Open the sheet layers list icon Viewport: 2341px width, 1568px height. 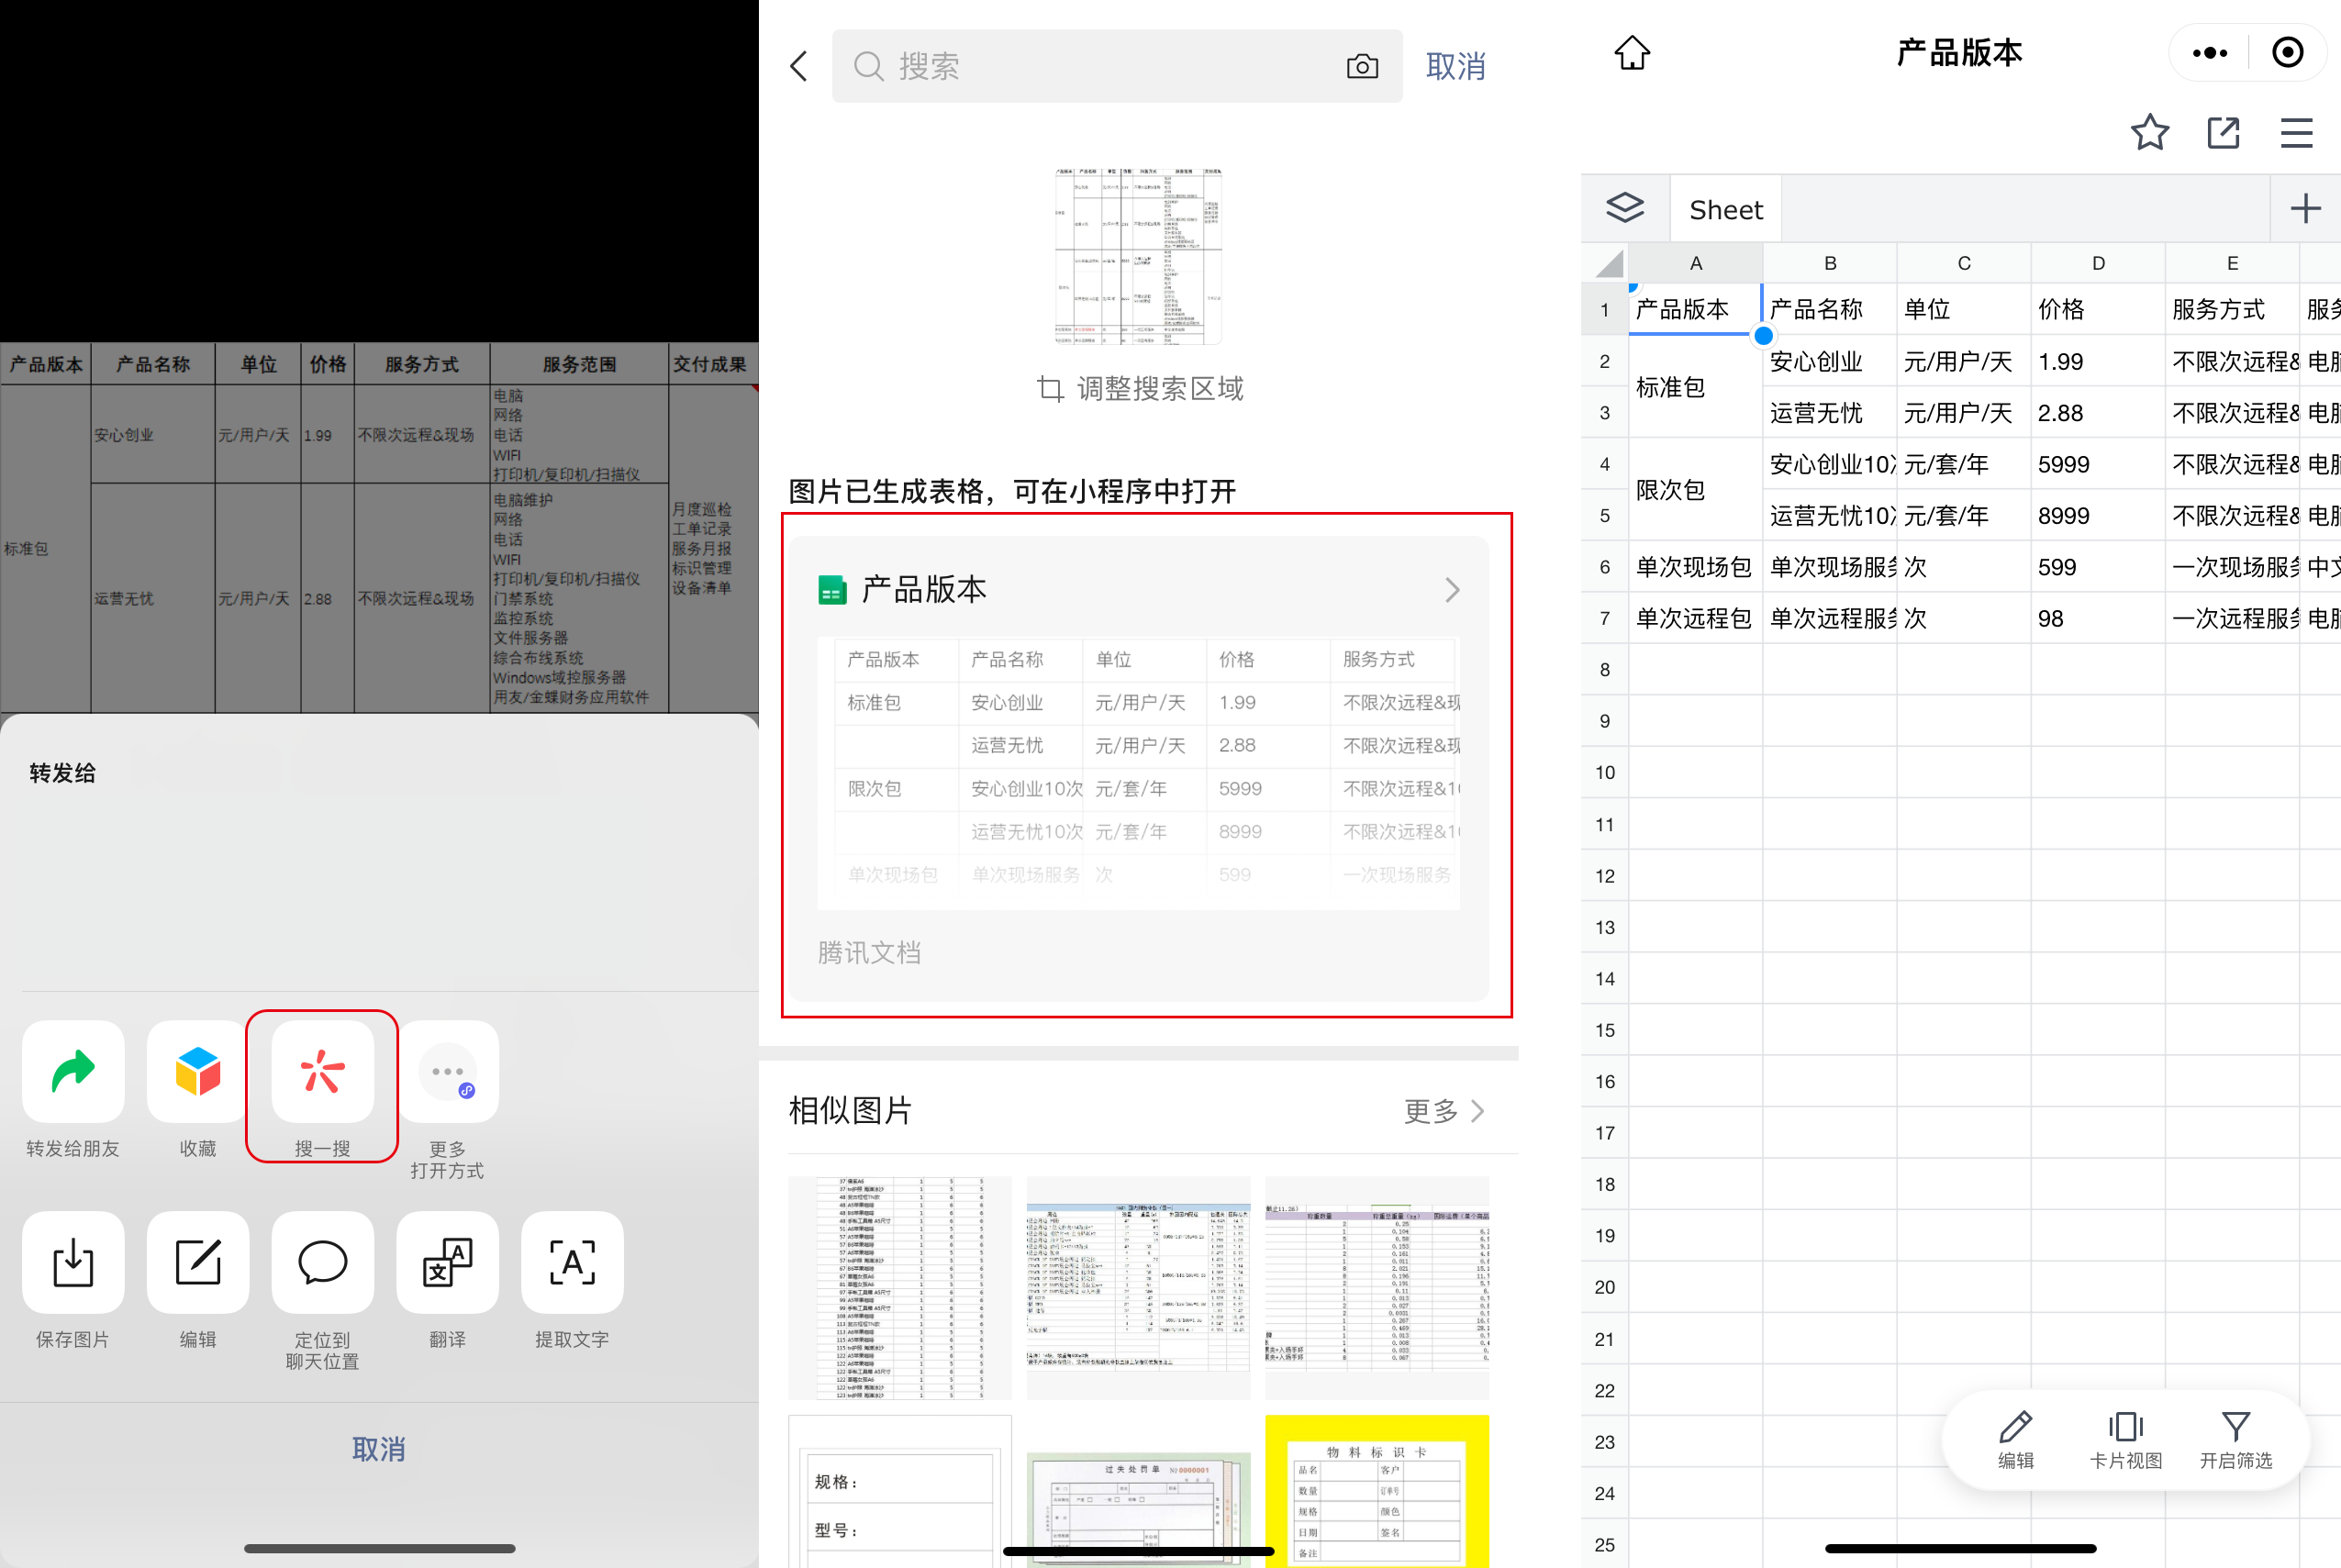[x=1625, y=209]
